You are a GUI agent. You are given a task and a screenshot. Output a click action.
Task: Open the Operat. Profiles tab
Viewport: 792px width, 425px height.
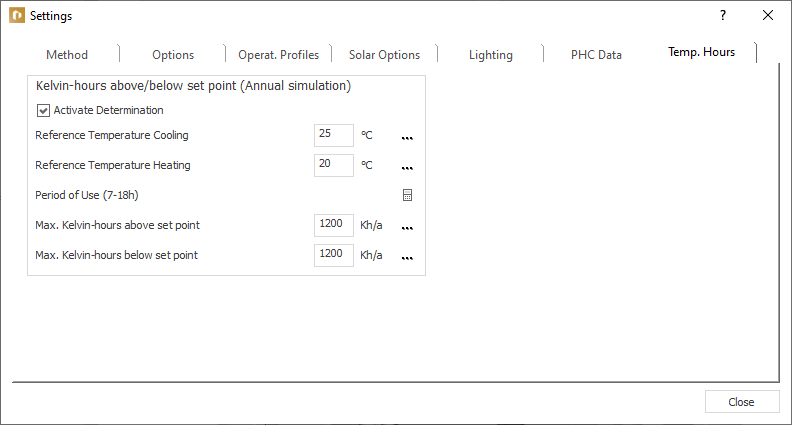coord(278,55)
